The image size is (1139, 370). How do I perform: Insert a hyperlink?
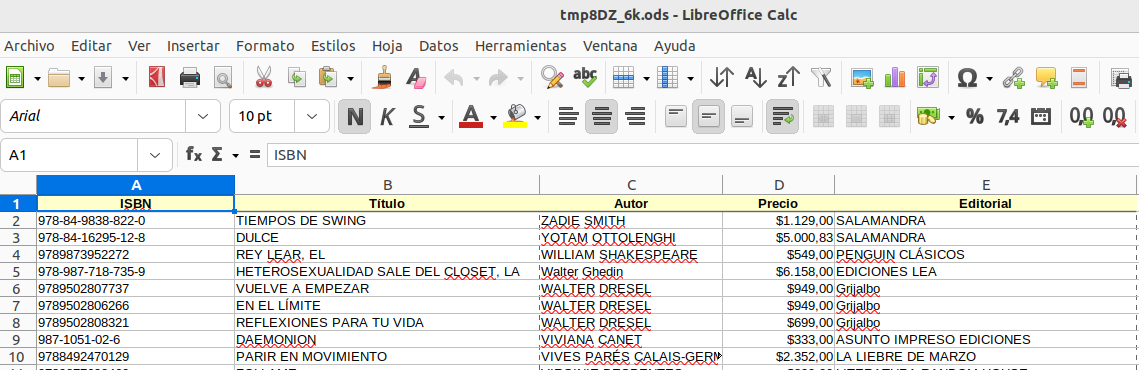(1013, 77)
